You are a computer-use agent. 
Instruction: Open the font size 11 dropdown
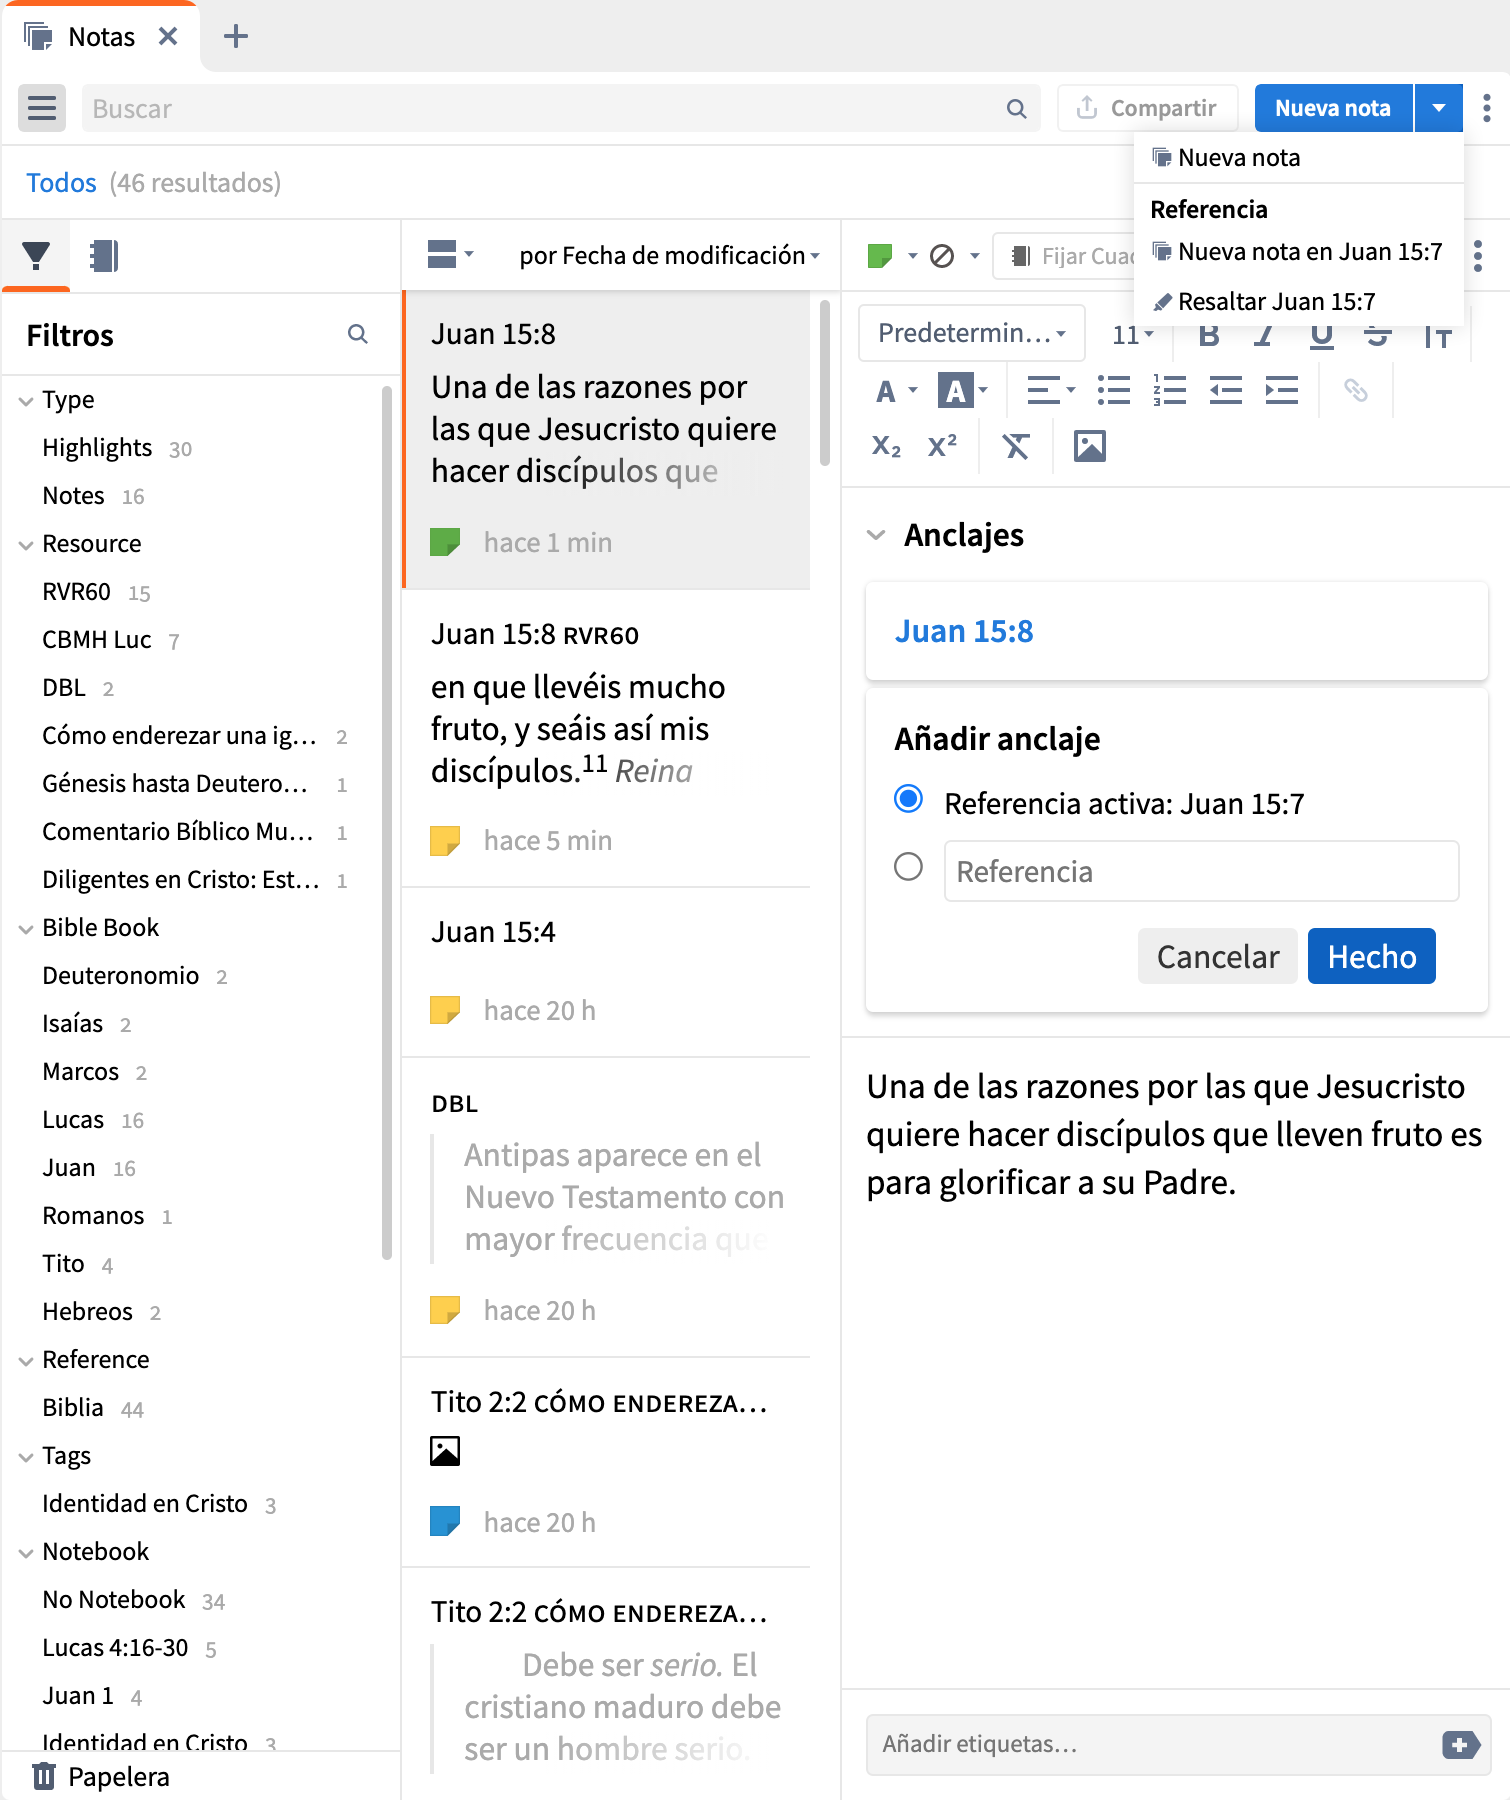click(1133, 335)
